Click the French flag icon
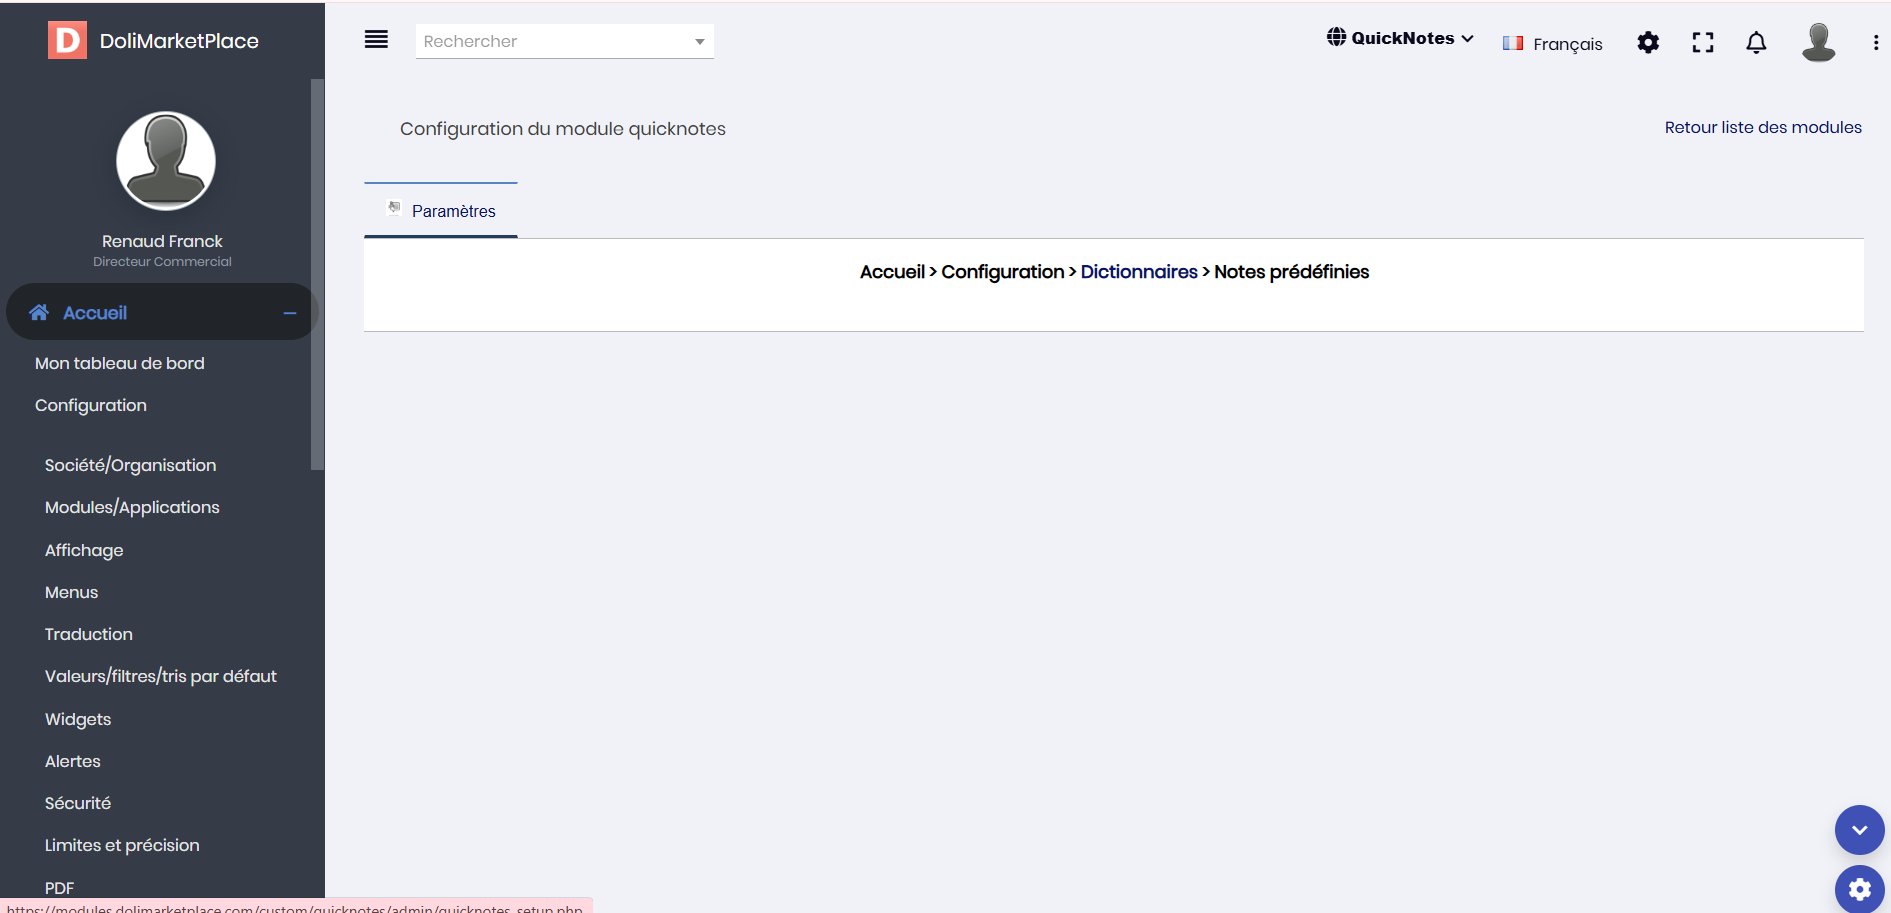Image resolution: width=1891 pixels, height=913 pixels. point(1513,43)
